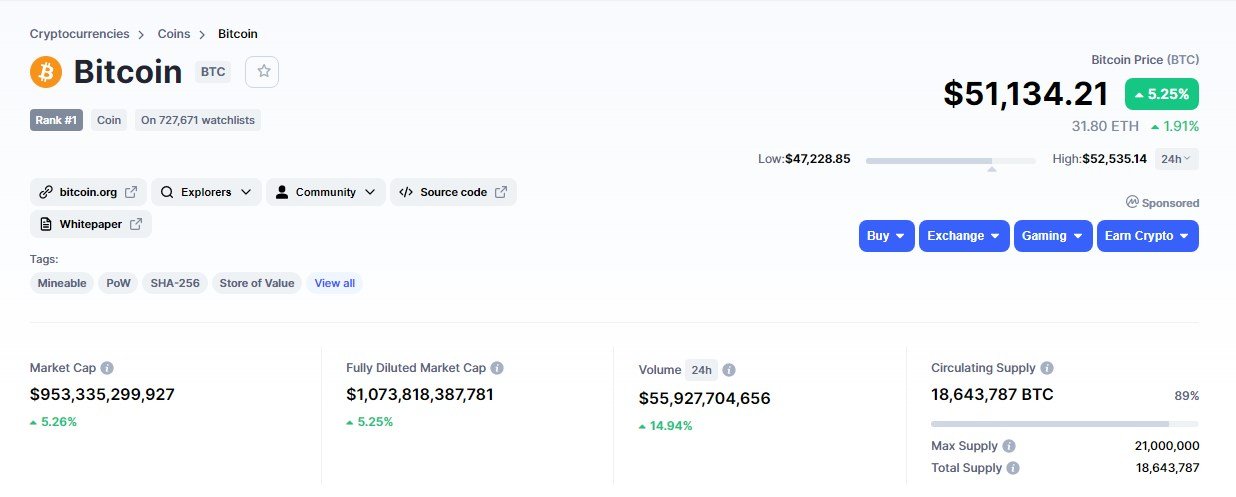Screen dimensions: 1236x497
Task: Click the orange Bitcoin logo icon
Action: (x=46, y=72)
